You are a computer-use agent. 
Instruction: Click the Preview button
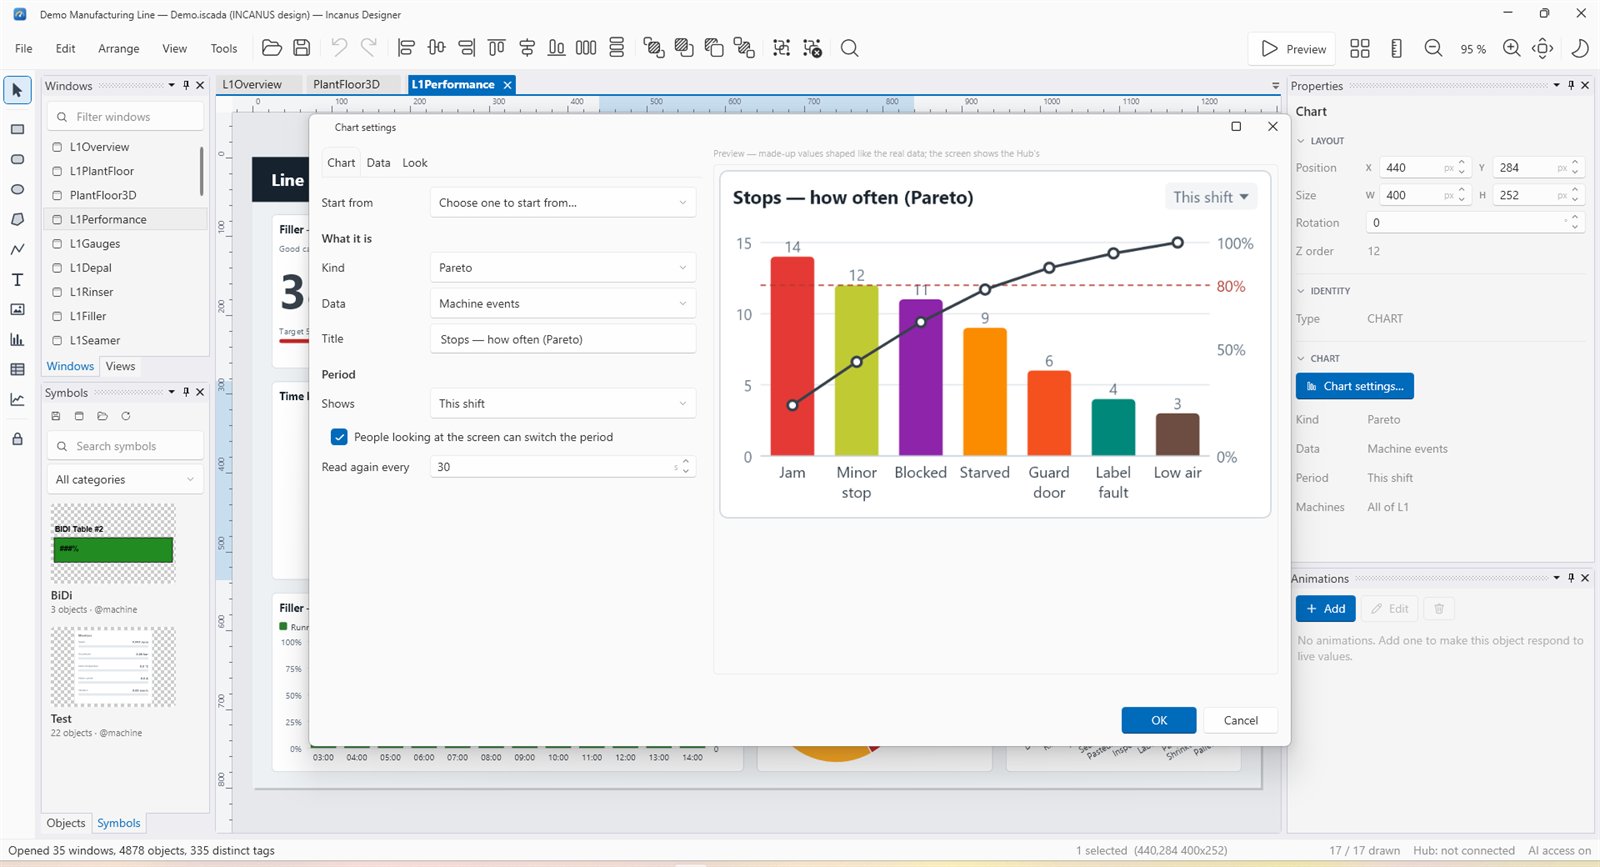click(x=1294, y=48)
